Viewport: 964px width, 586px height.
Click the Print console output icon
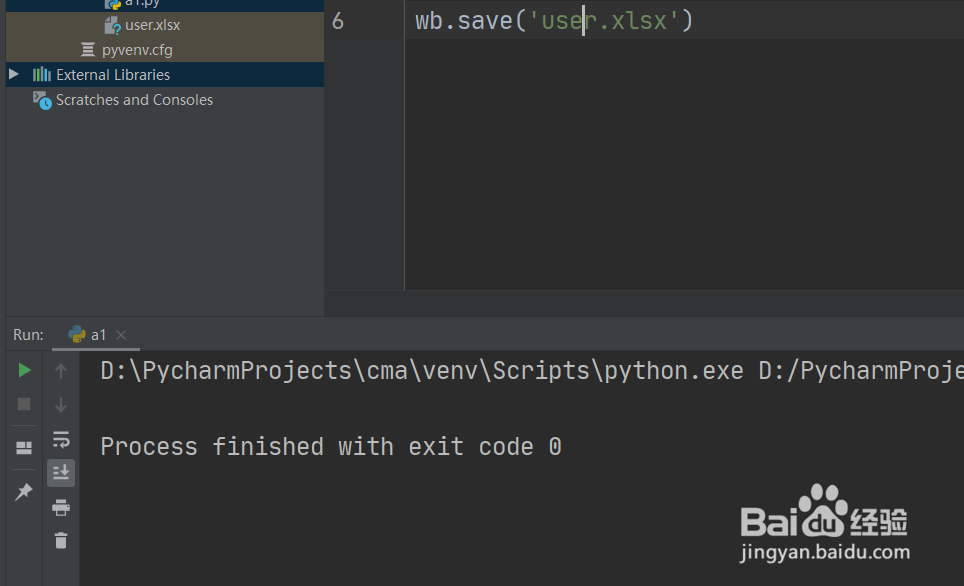[x=61, y=507]
